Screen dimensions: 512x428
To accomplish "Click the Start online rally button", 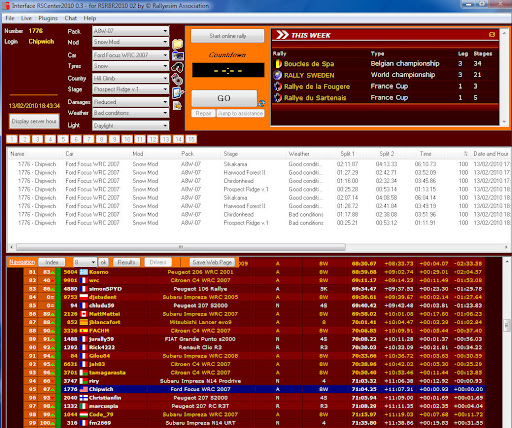I will pyautogui.click(x=228, y=36).
